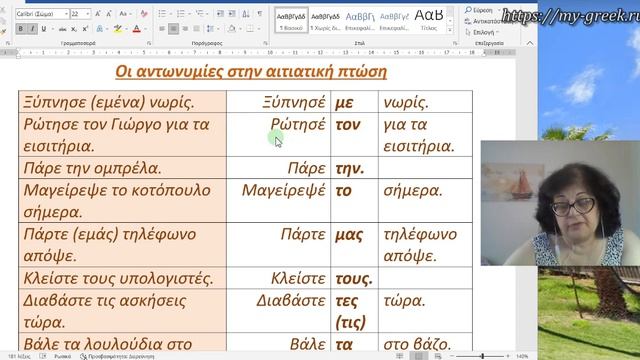Screen dimensions: 640x360
Task: Select the Βασικό style
Action: coord(291,21)
